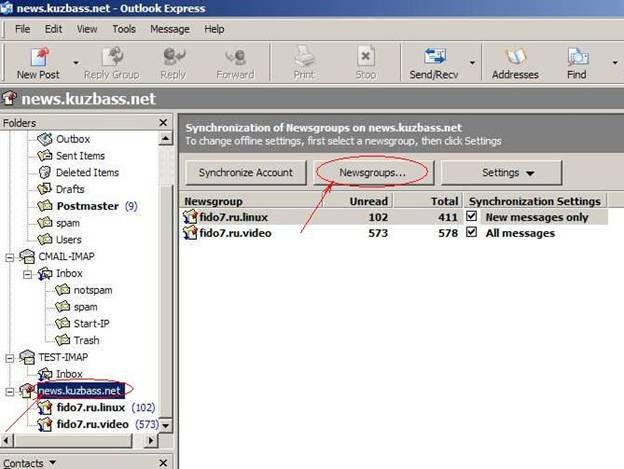Open the Settings dropdown button
Image resolution: width=624 pixels, height=469 pixels.
click(x=501, y=173)
